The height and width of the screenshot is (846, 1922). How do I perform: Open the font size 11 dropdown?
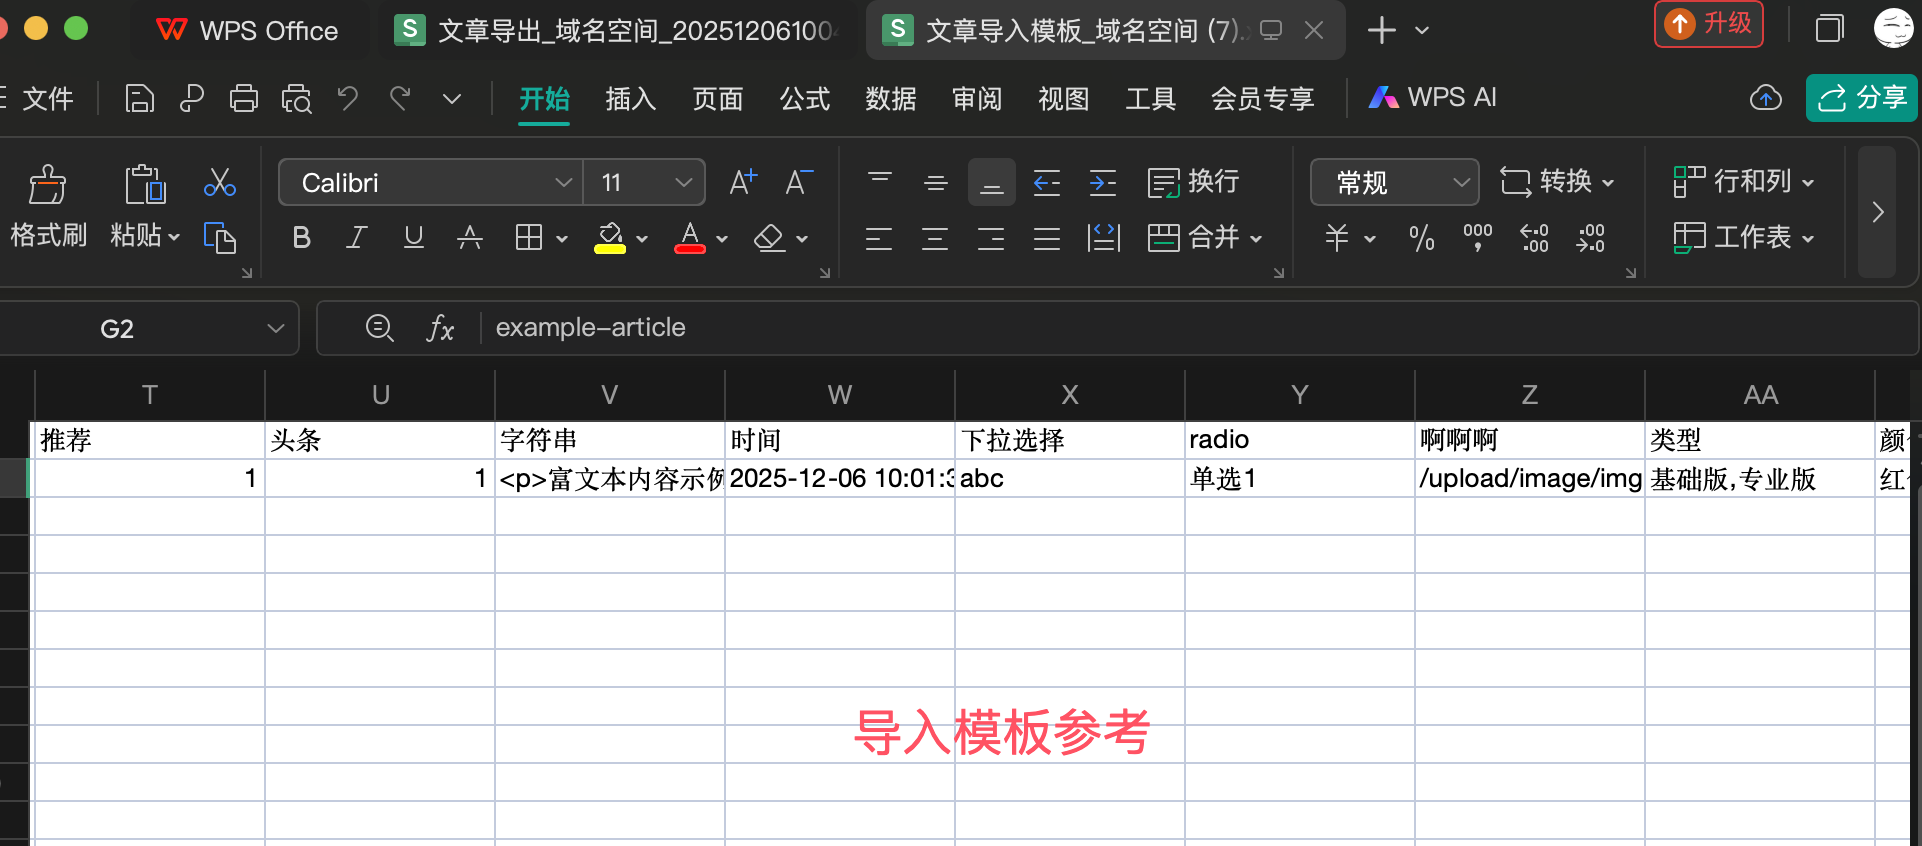(x=684, y=183)
